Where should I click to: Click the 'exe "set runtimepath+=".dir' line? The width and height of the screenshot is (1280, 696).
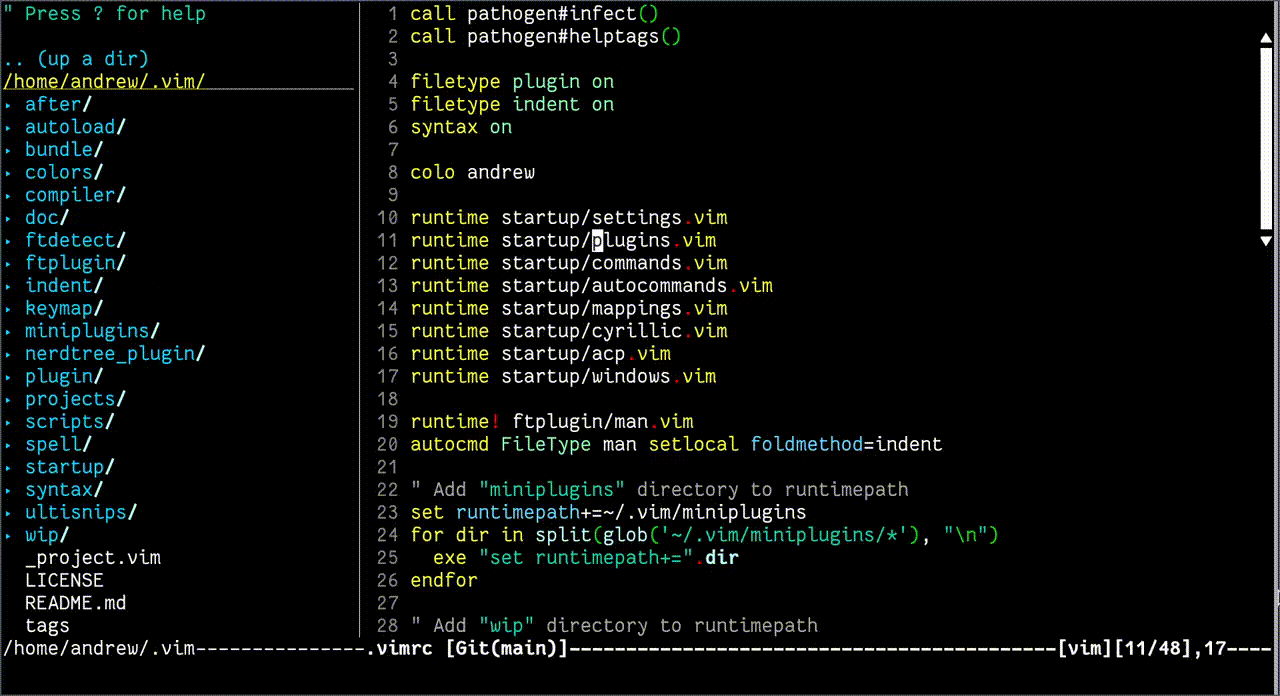click(586, 558)
